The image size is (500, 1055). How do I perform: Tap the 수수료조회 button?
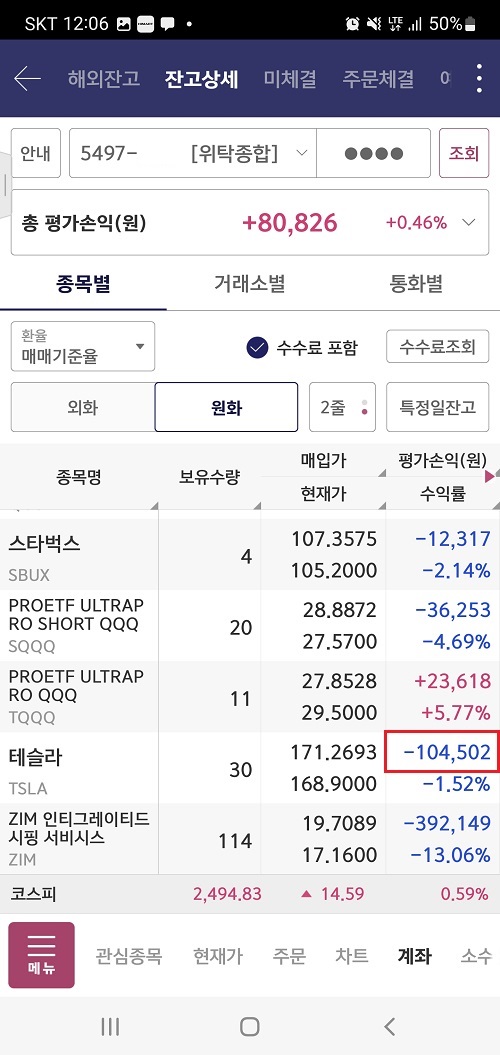[437, 347]
